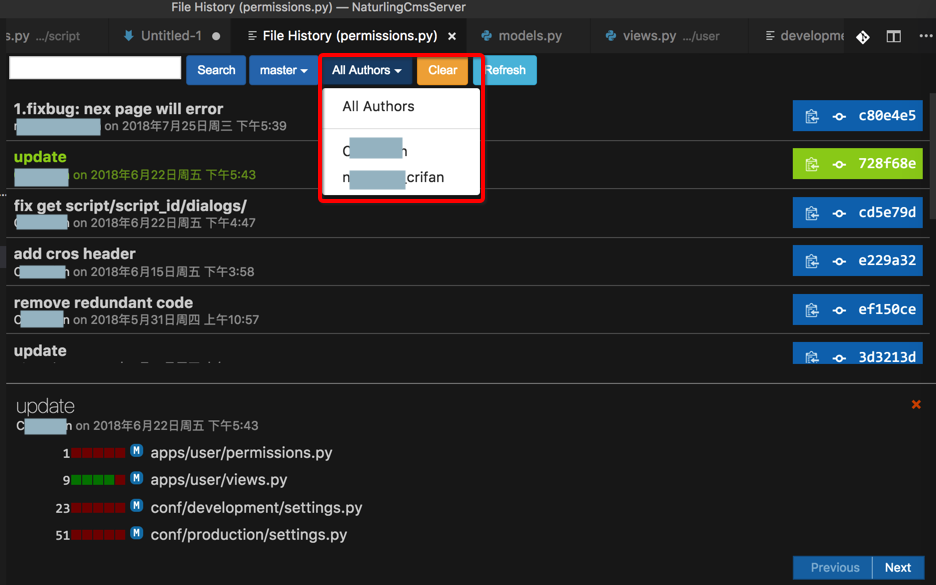
Task: Copy commit info icon for e229a32
Action: tap(811, 261)
